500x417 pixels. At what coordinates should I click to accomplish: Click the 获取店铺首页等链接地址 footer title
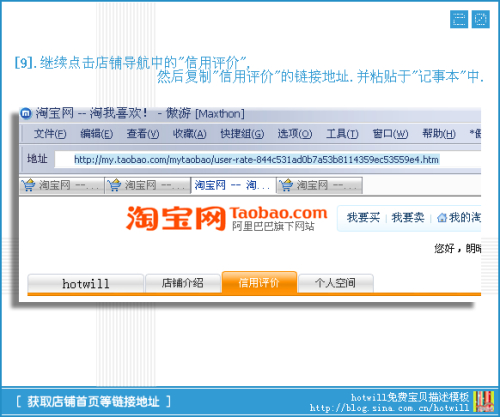tap(94, 402)
